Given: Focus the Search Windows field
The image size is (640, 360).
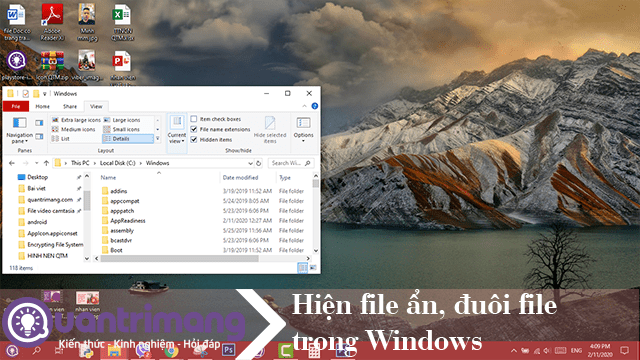Looking at the screenshot, I should pos(291,163).
